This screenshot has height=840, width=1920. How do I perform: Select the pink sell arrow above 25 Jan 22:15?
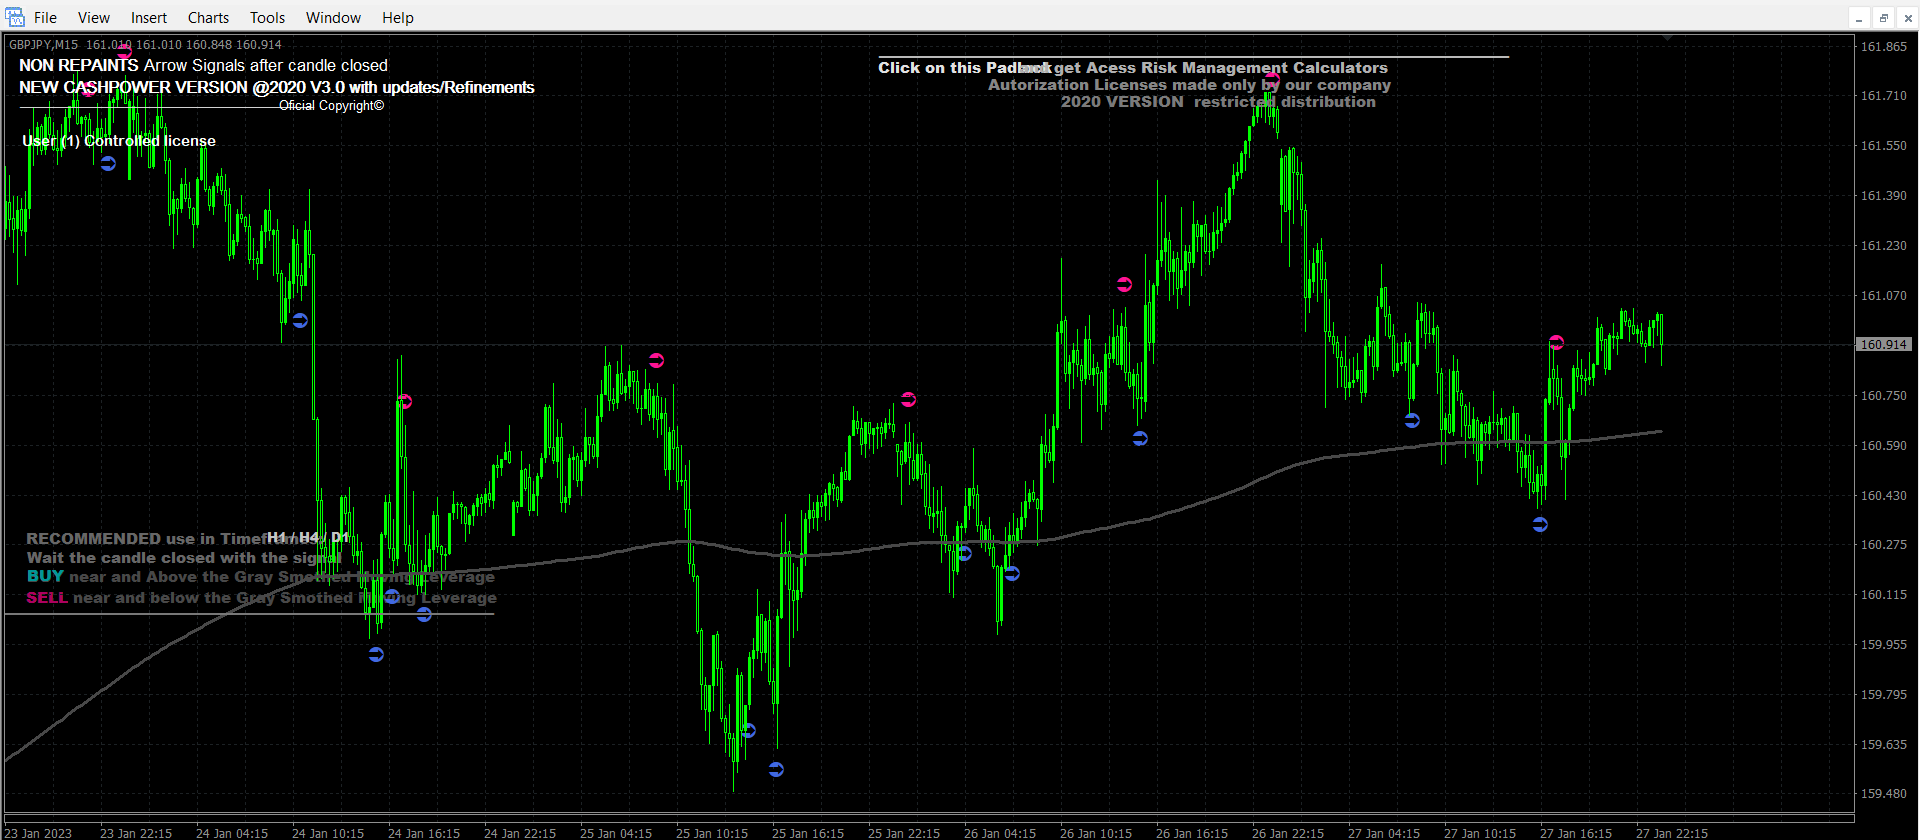(x=908, y=399)
